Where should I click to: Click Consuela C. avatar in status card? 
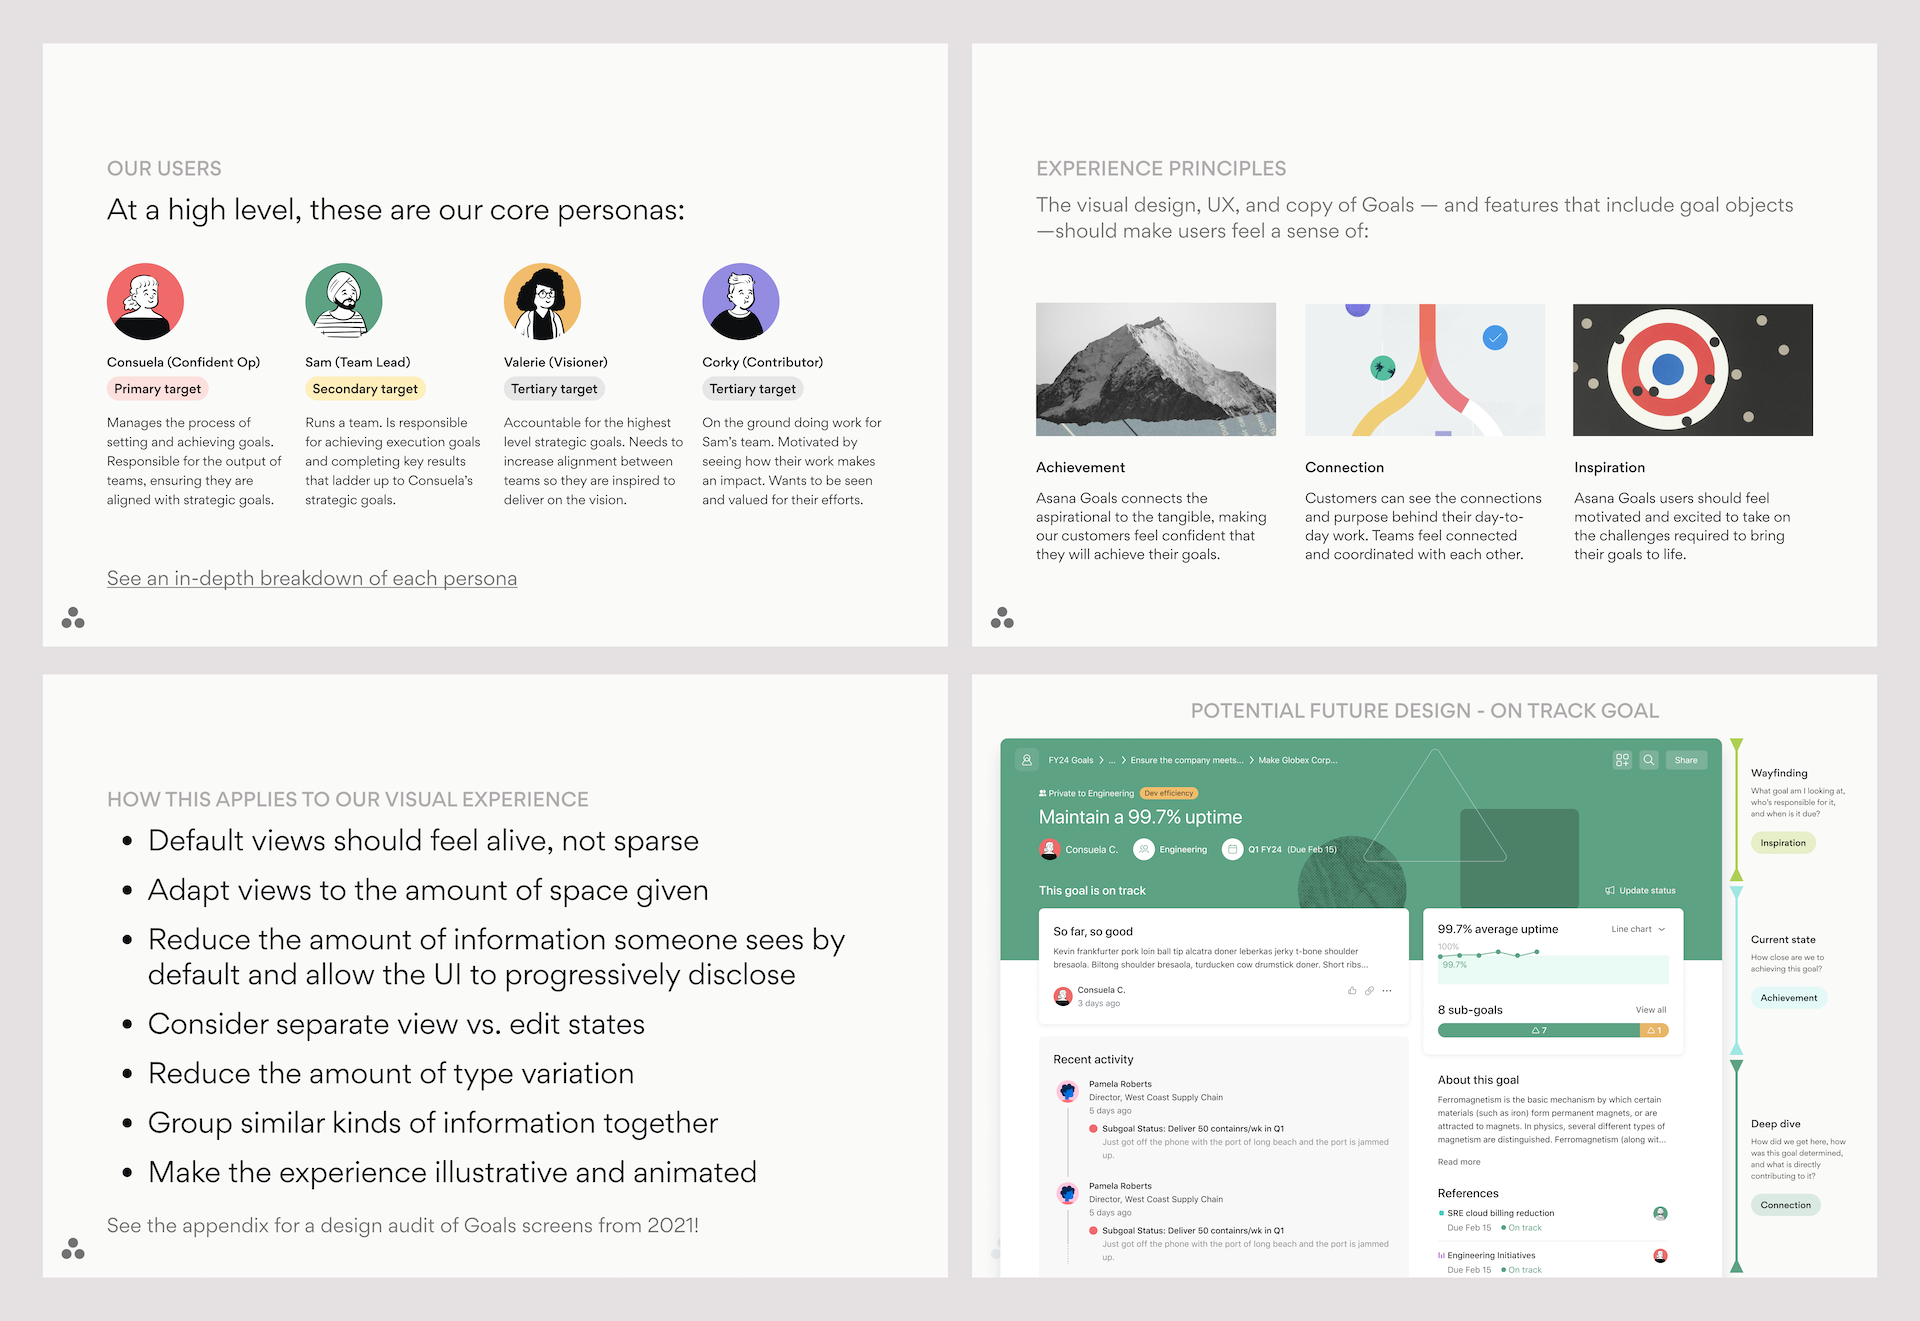pos(1063,996)
